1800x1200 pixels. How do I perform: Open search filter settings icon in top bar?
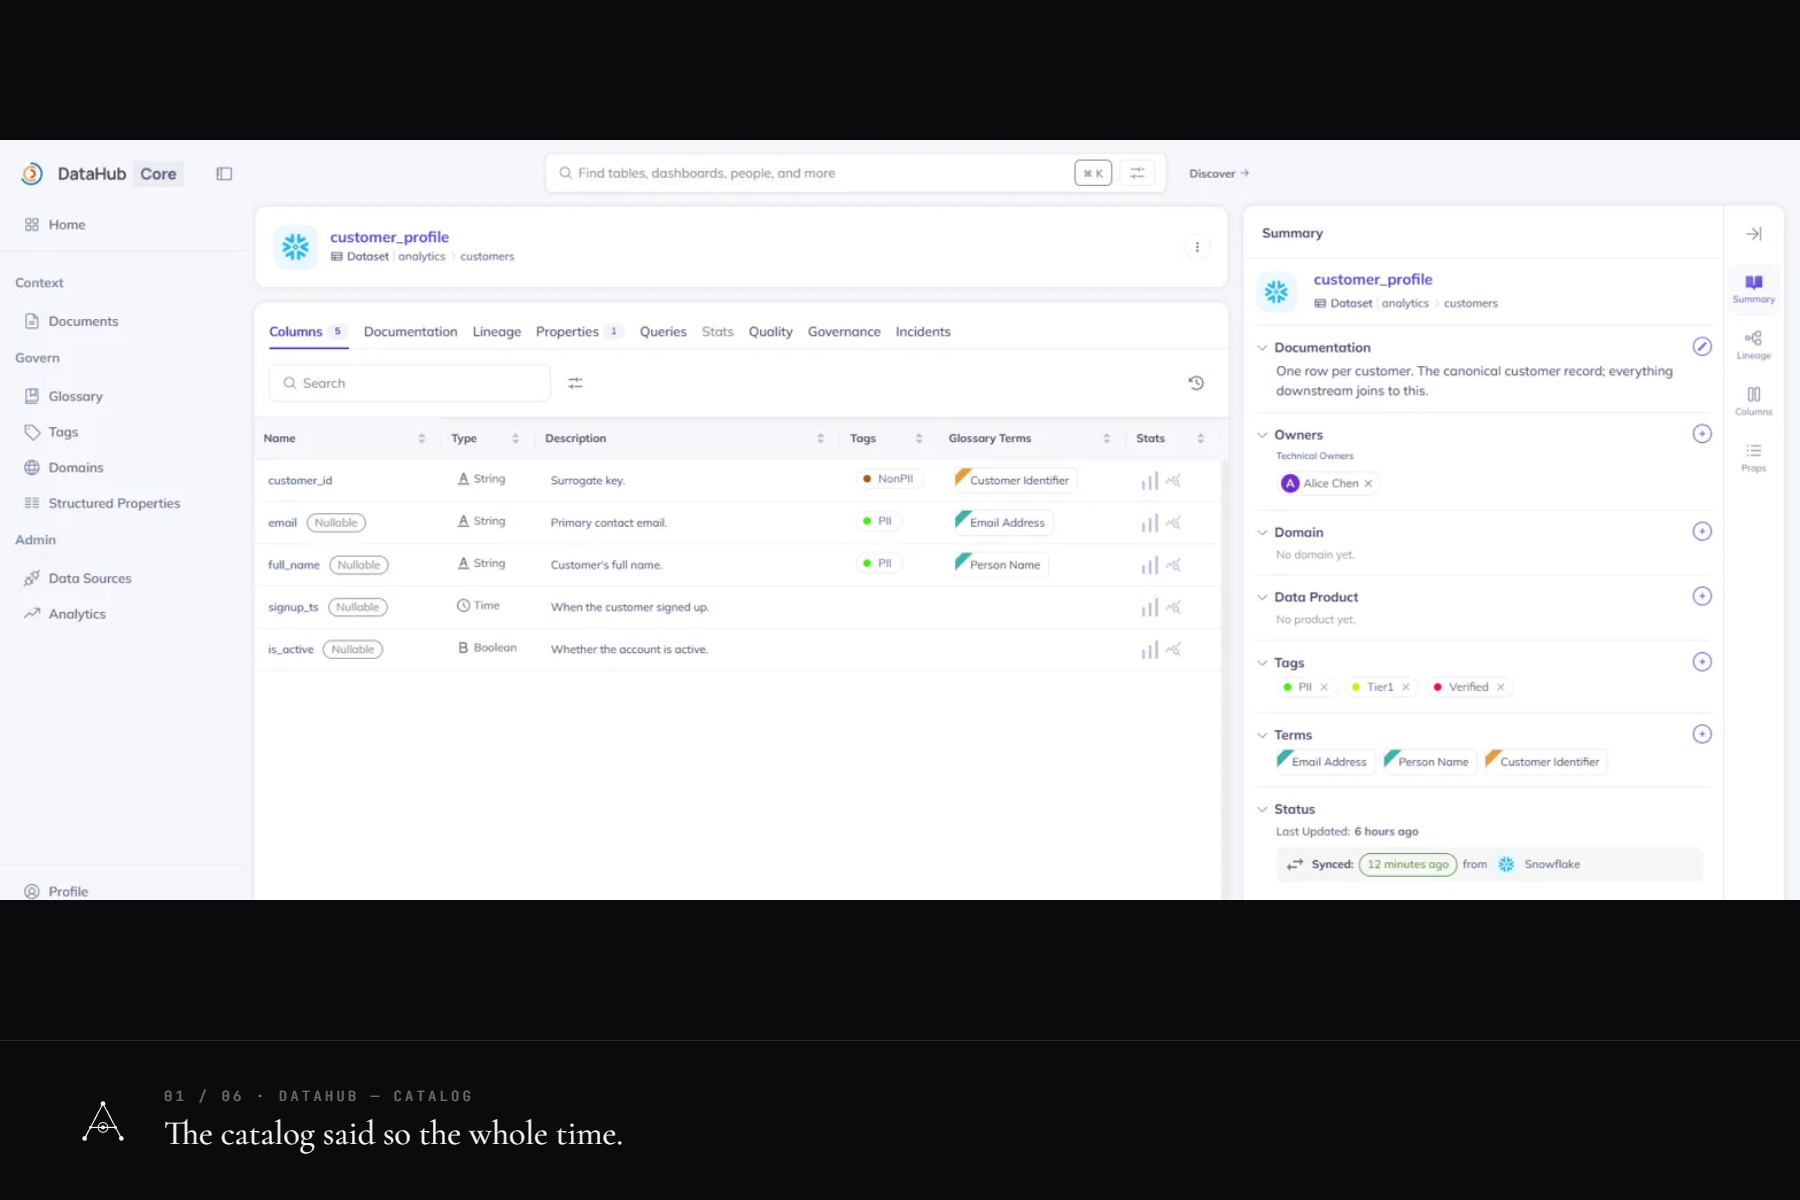(1137, 173)
